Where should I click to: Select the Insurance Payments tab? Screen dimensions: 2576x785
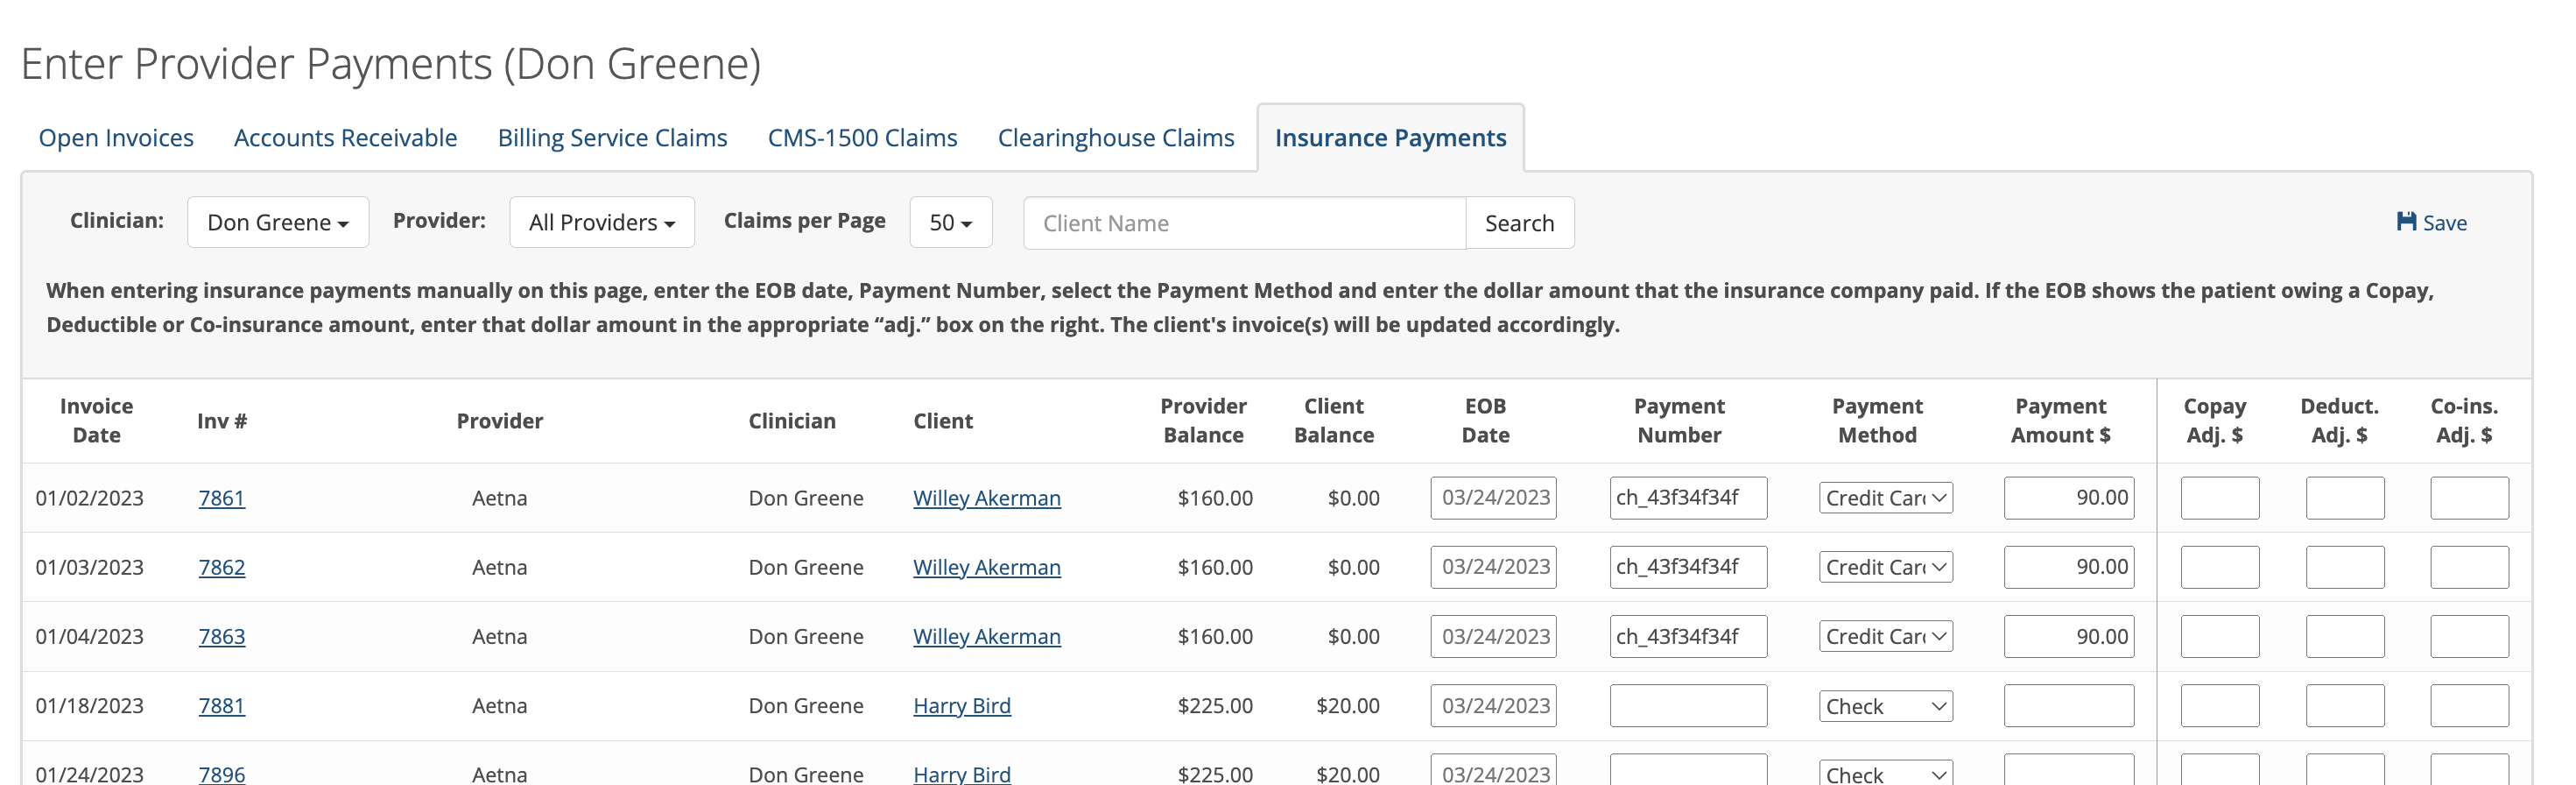[x=1390, y=138]
